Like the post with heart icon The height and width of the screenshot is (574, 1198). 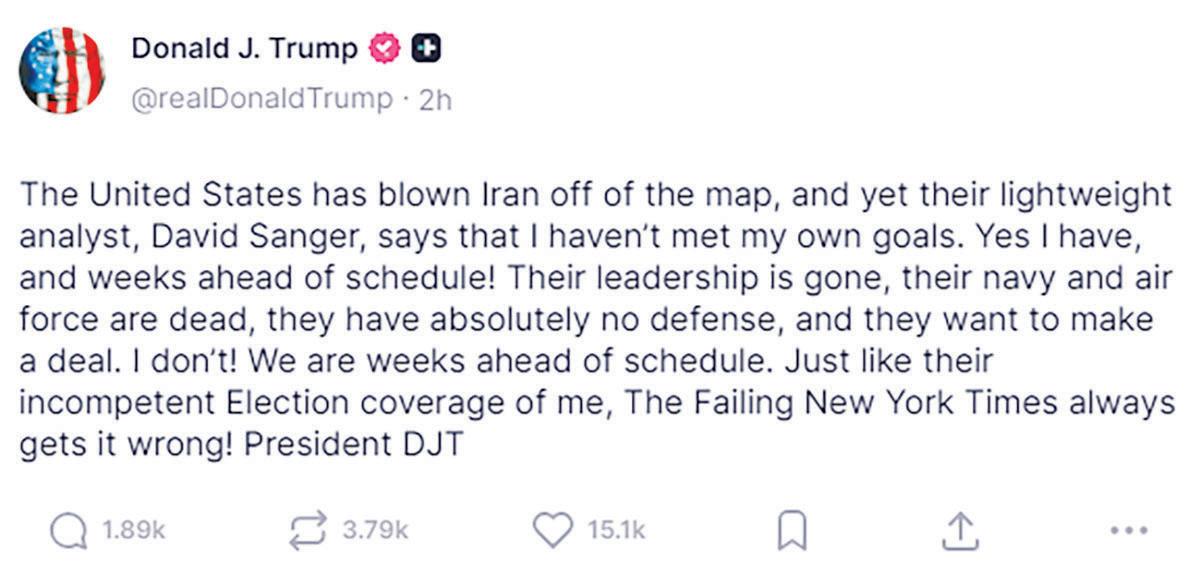click(x=552, y=530)
